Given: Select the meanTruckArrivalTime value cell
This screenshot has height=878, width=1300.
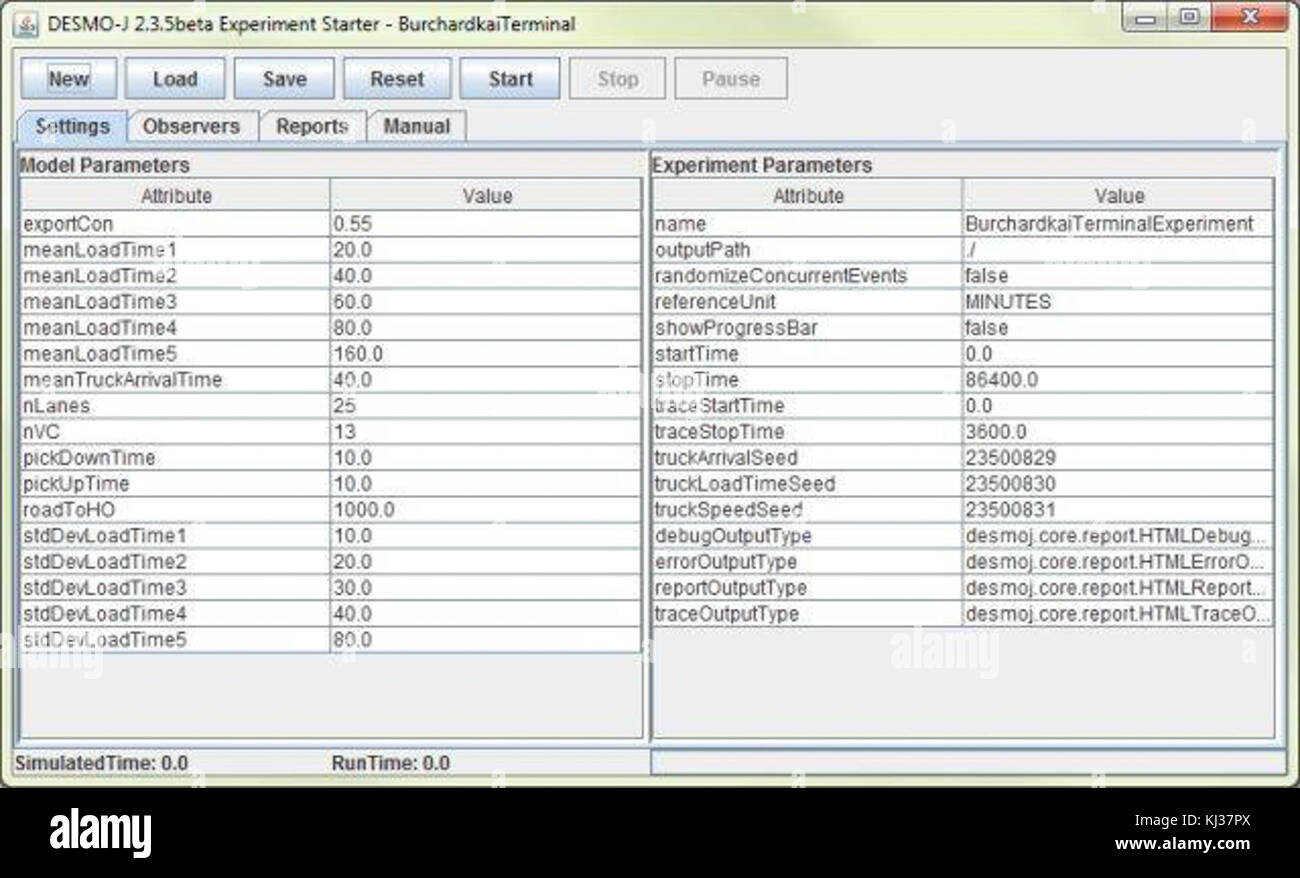Looking at the screenshot, I should tap(486, 380).
